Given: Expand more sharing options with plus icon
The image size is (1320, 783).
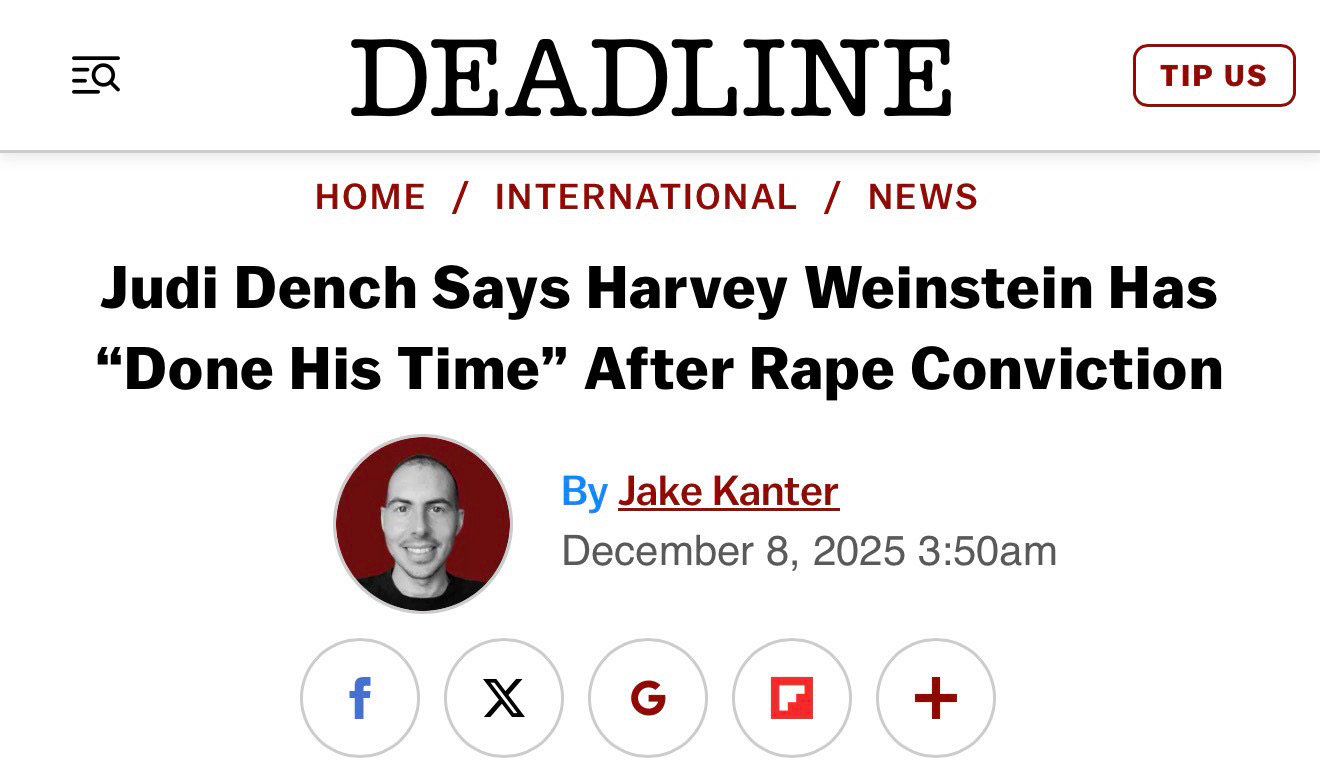Looking at the screenshot, I should coord(936,698).
